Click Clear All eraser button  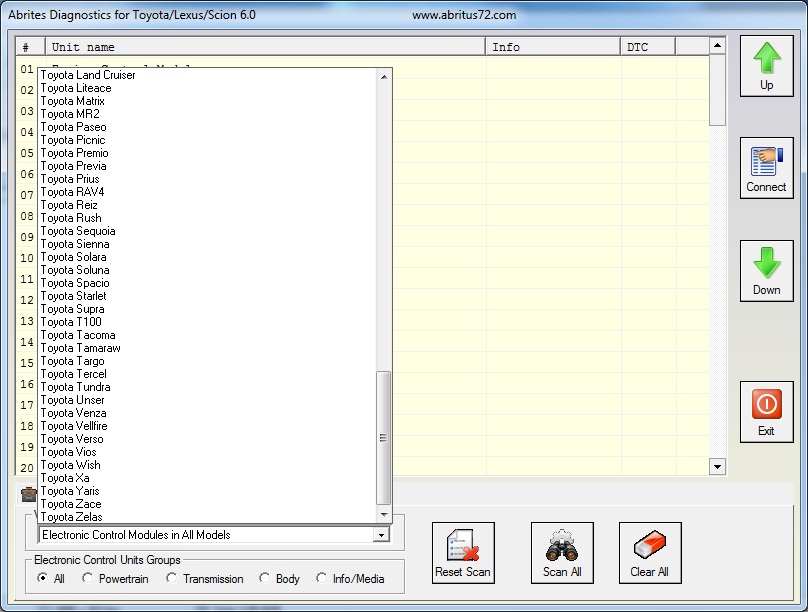pos(650,553)
